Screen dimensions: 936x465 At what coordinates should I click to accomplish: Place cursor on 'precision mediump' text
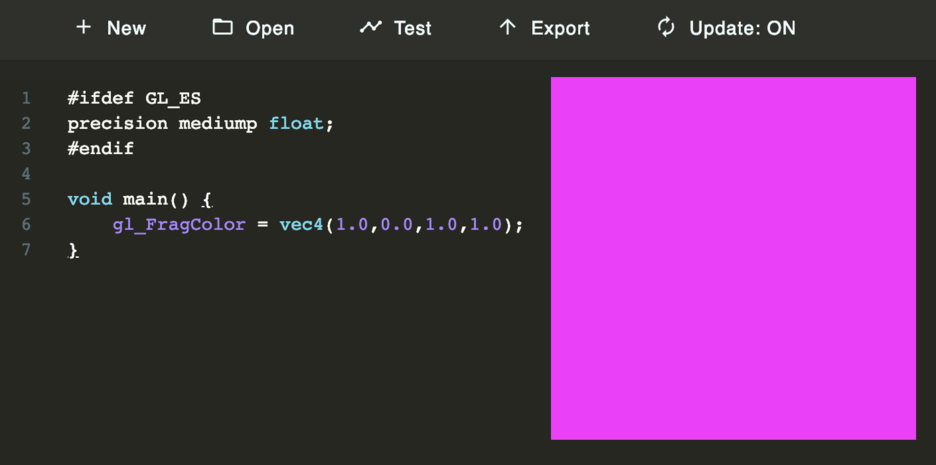162,124
